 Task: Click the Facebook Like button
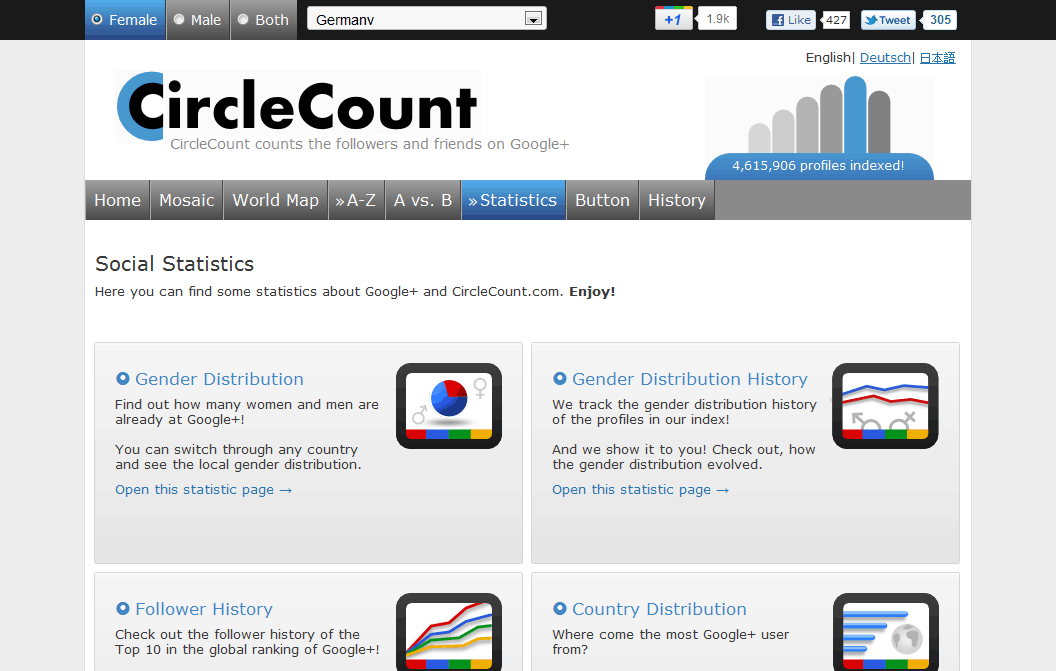791,20
